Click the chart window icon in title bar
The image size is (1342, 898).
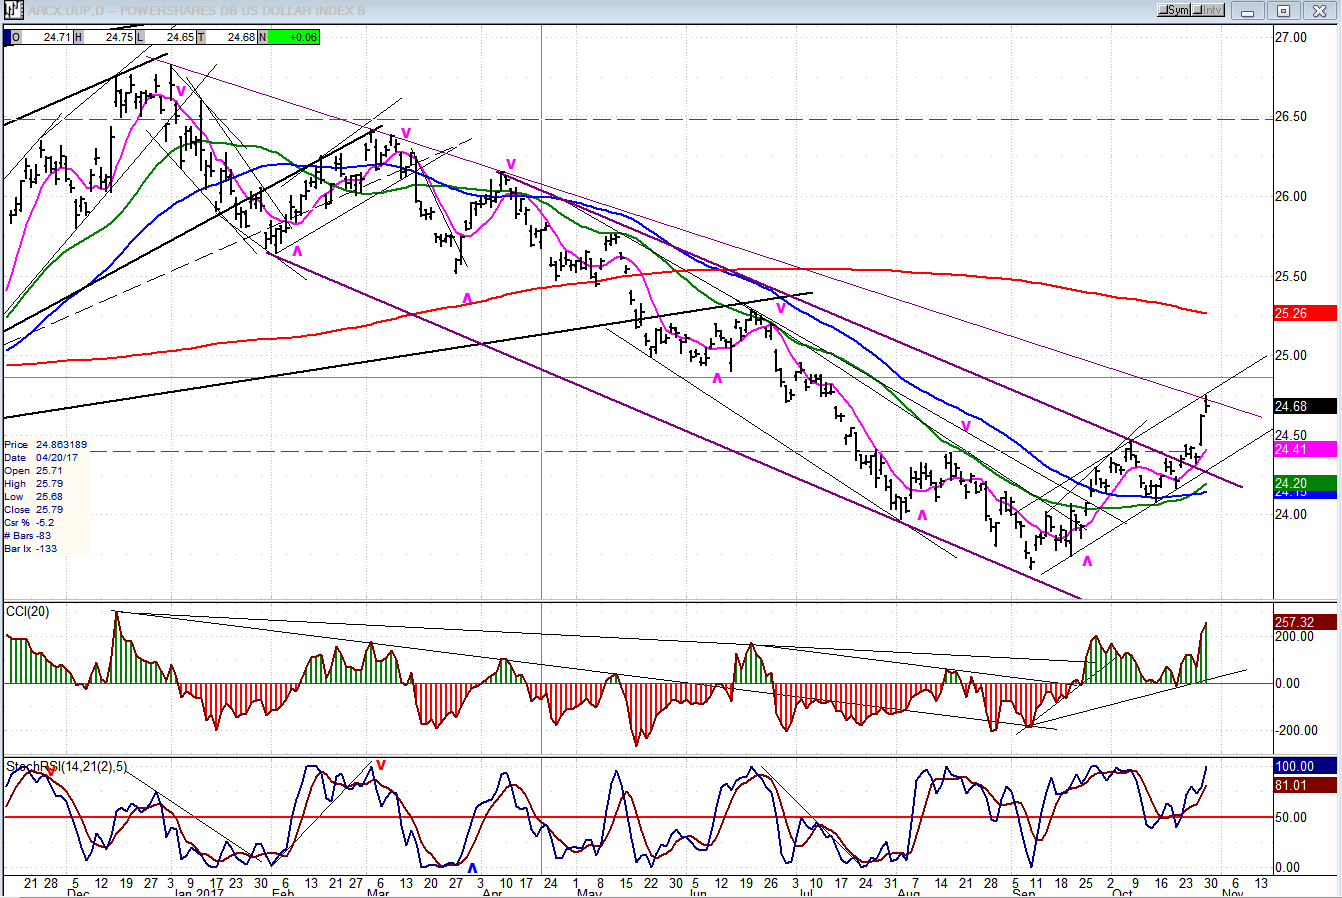[12, 10]
